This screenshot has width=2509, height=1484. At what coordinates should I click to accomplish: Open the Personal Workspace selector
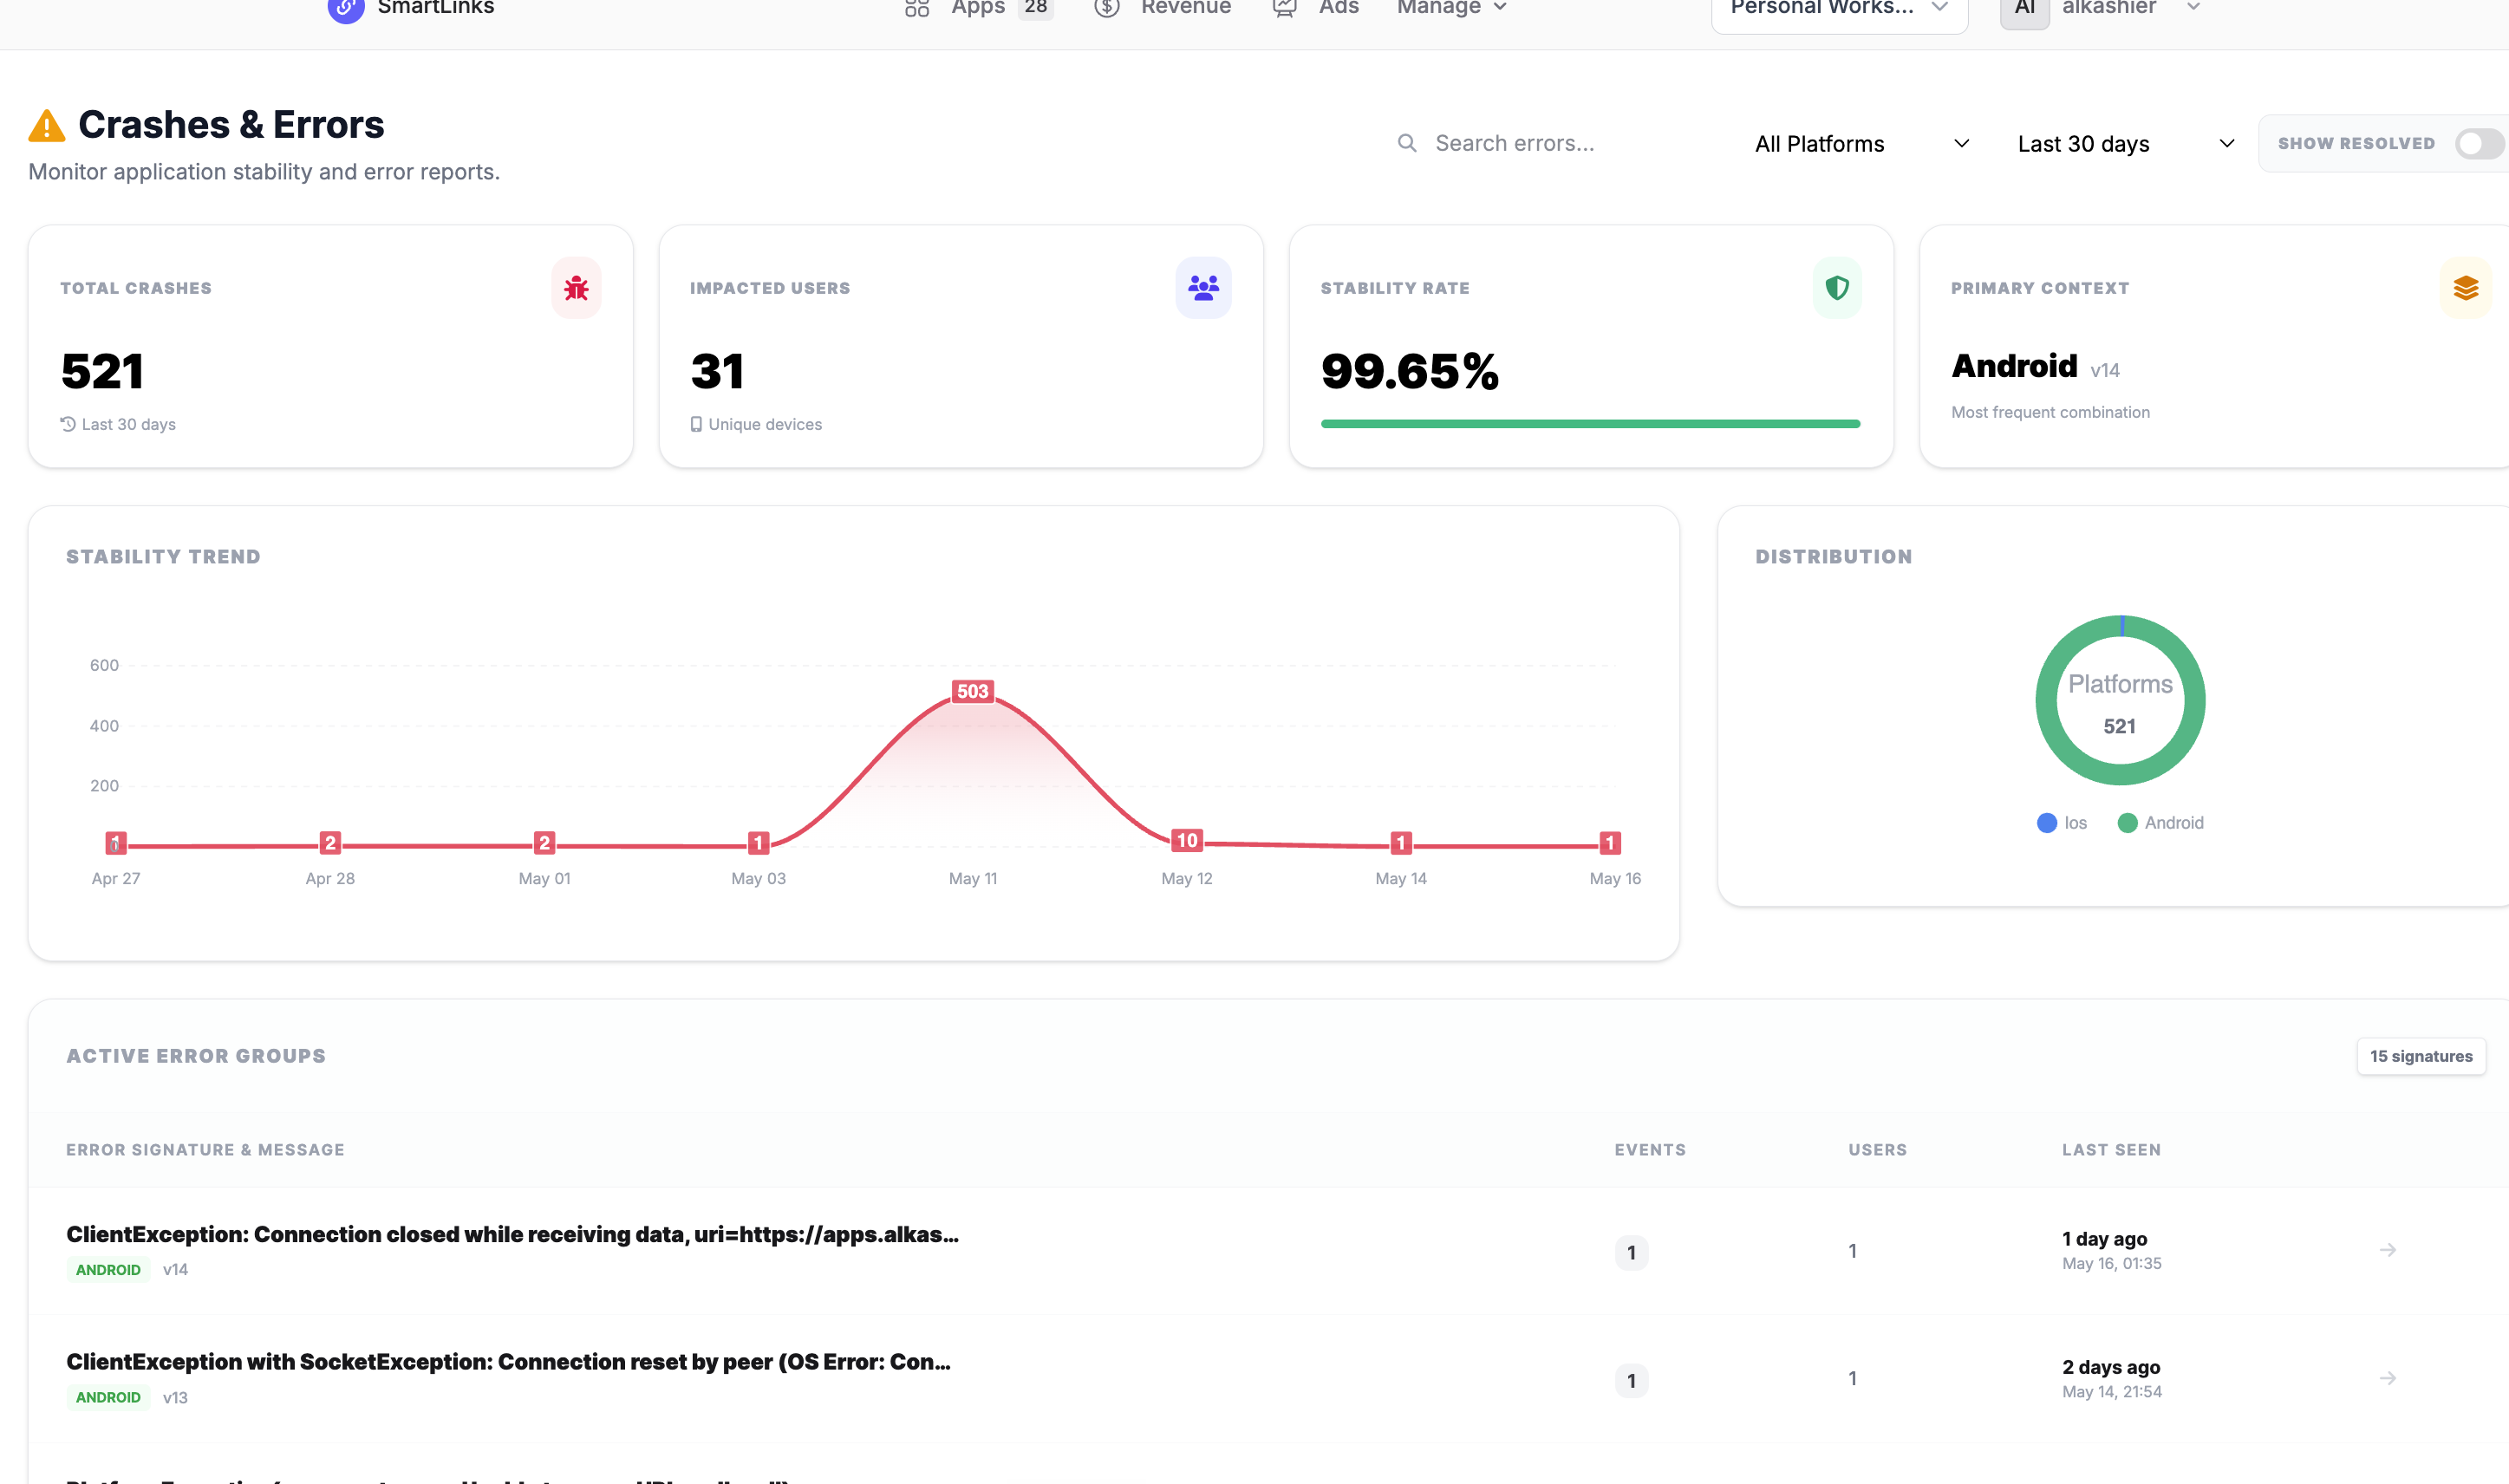[1839, 10]
